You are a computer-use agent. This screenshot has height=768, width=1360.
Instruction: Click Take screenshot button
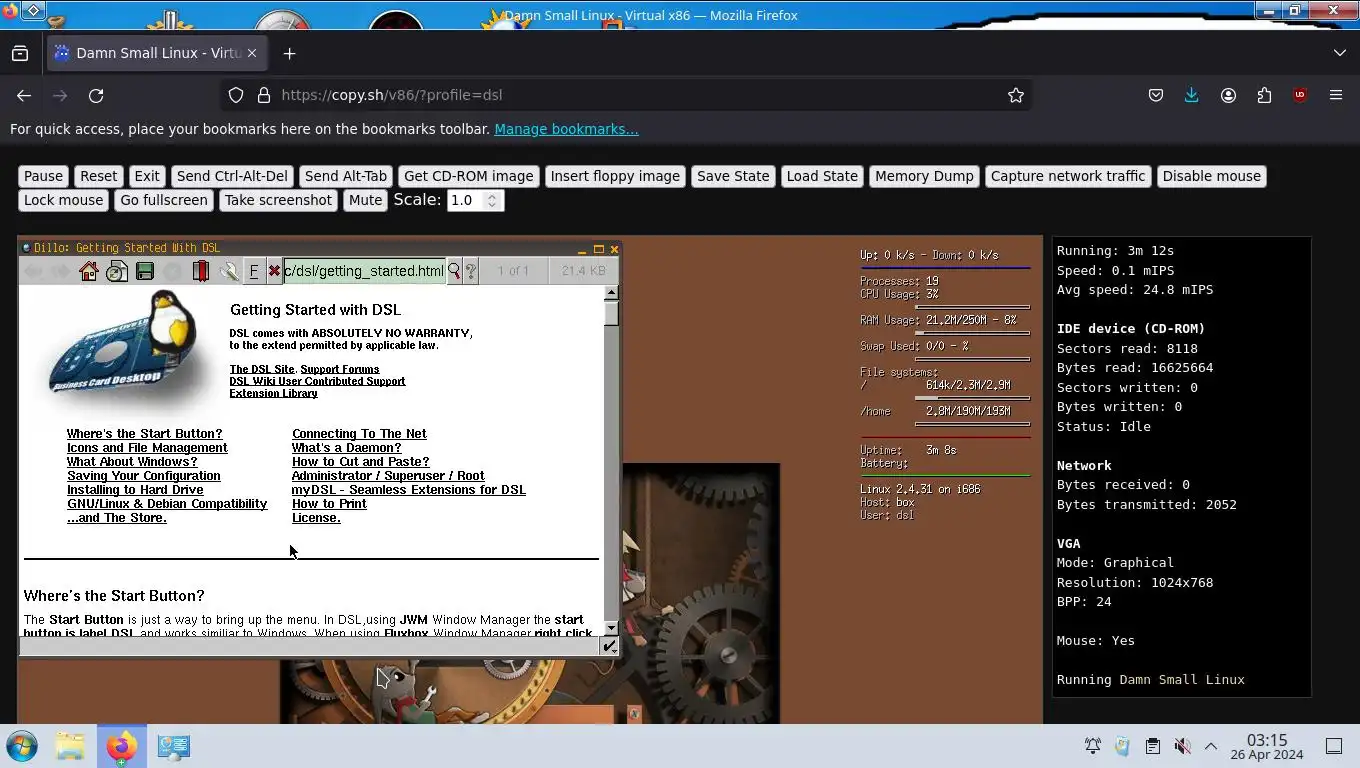click(278, 200)
